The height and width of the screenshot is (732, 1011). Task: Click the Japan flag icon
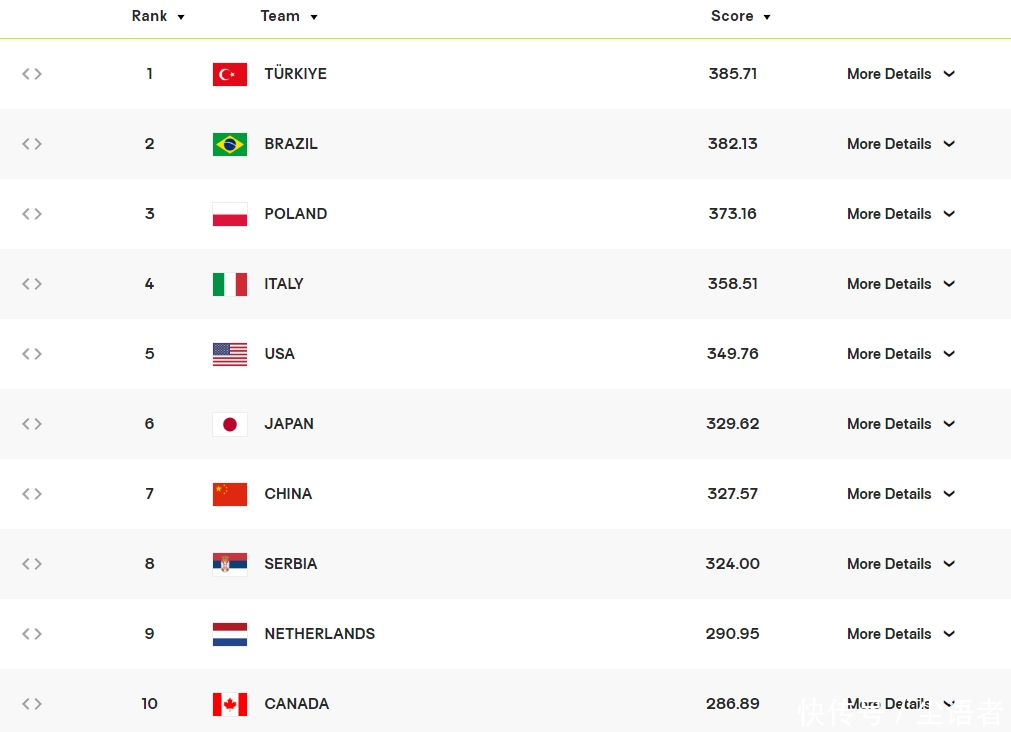[x=230, y=424]
